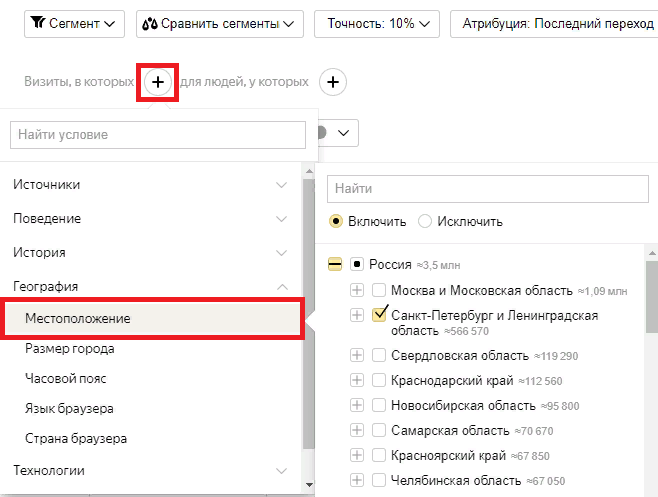Open Атрибуция: Последний переход selector

(554, 24)
